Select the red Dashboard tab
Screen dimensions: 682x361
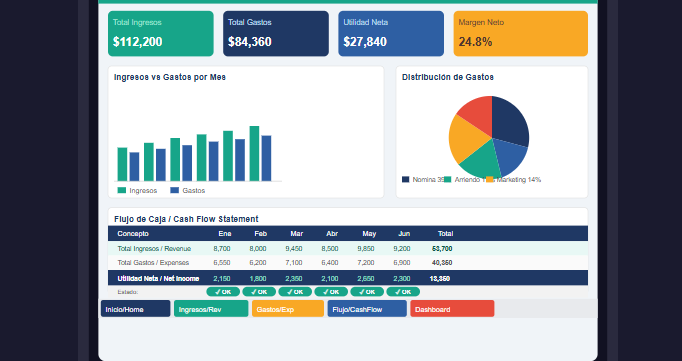pyautogui.click(x=452, y=309)
